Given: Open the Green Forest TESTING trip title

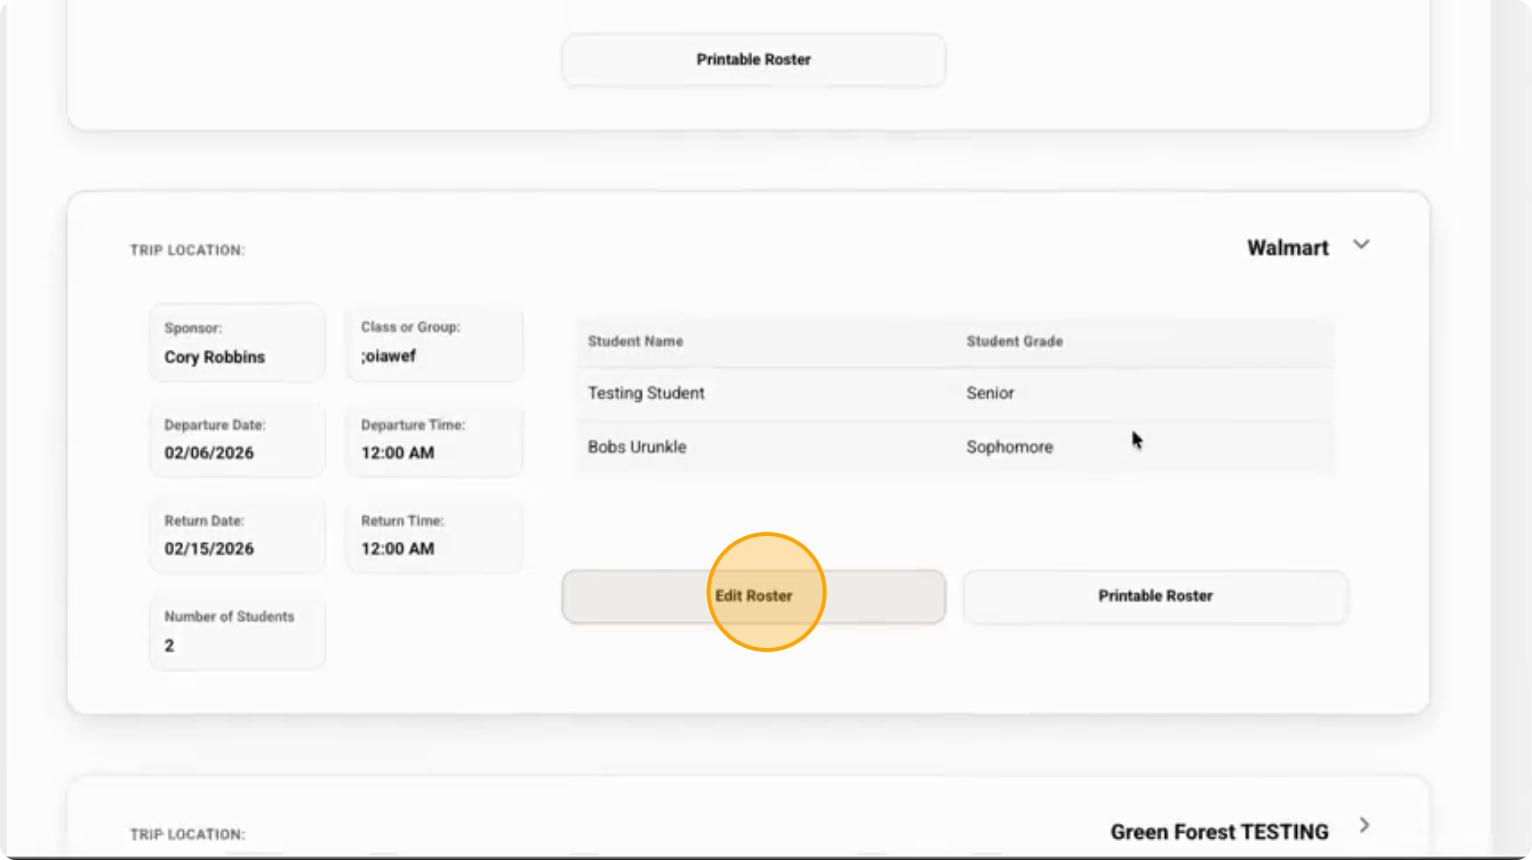Looking at the screenshot, I should click(x=1218, y=831).
